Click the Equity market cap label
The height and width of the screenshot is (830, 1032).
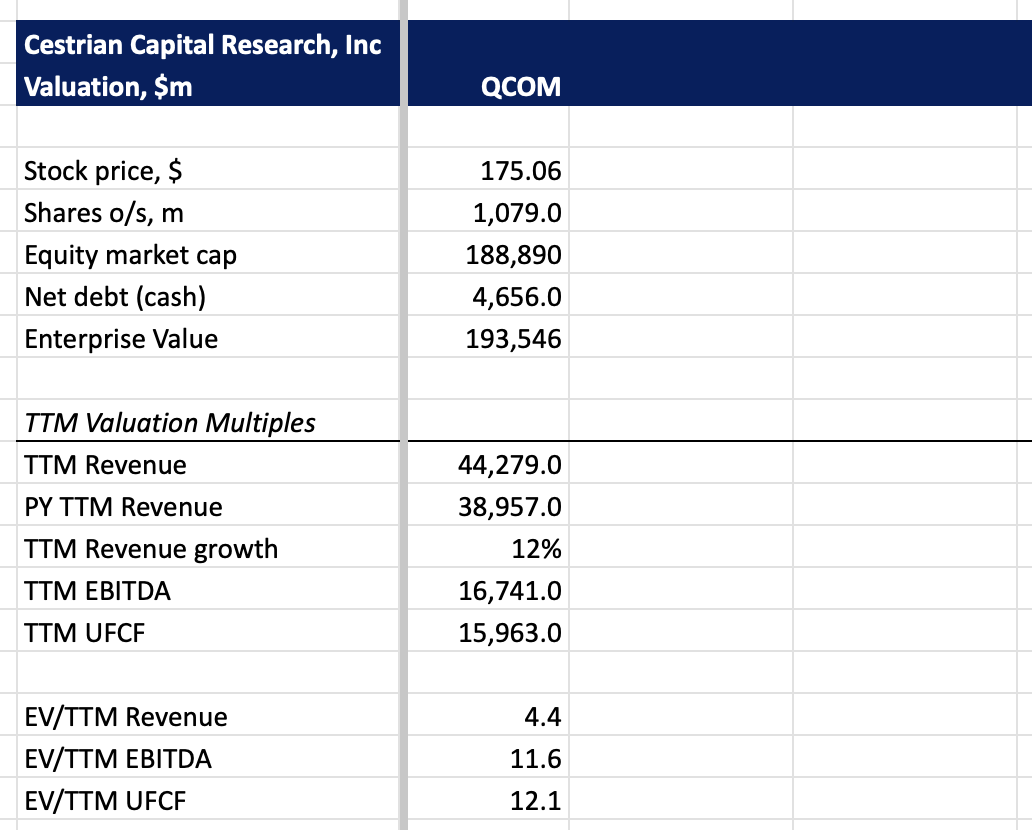click(130, 255)
